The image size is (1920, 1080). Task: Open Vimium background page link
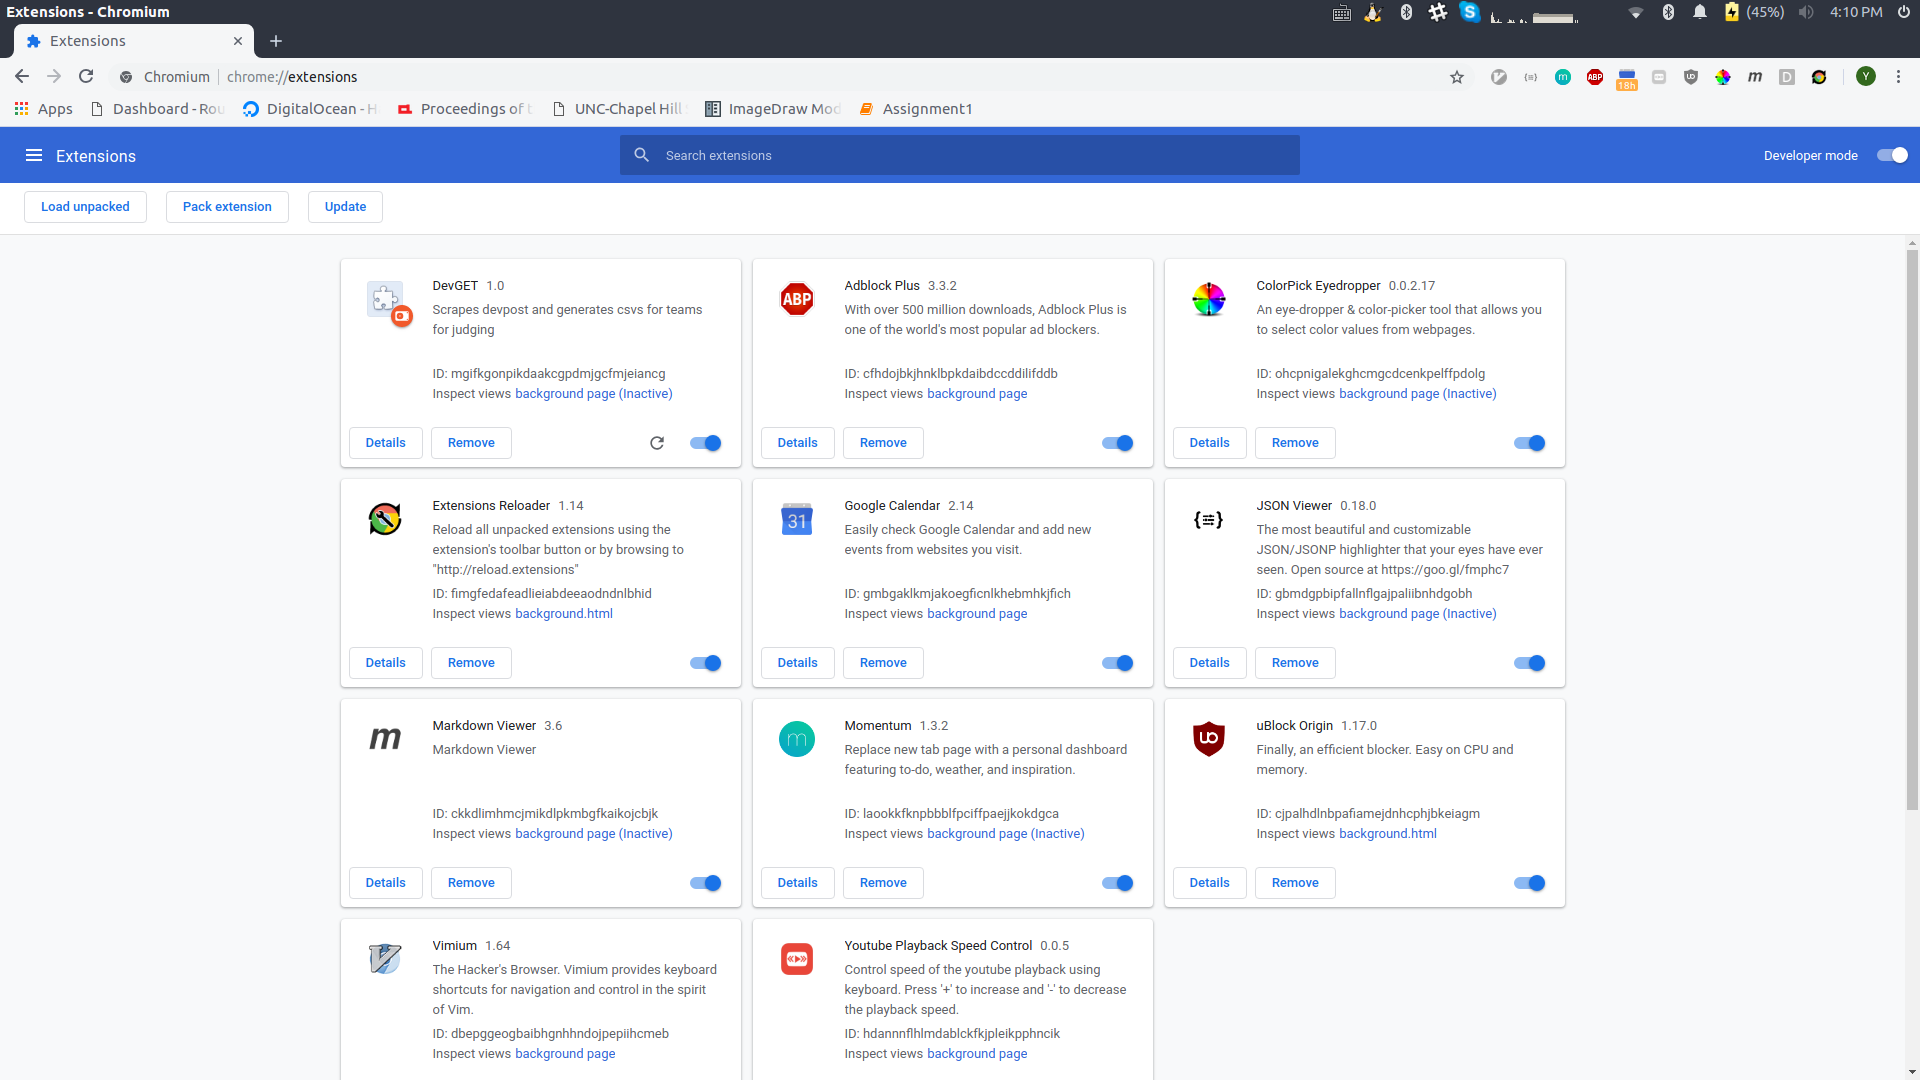coord(565,1054)
